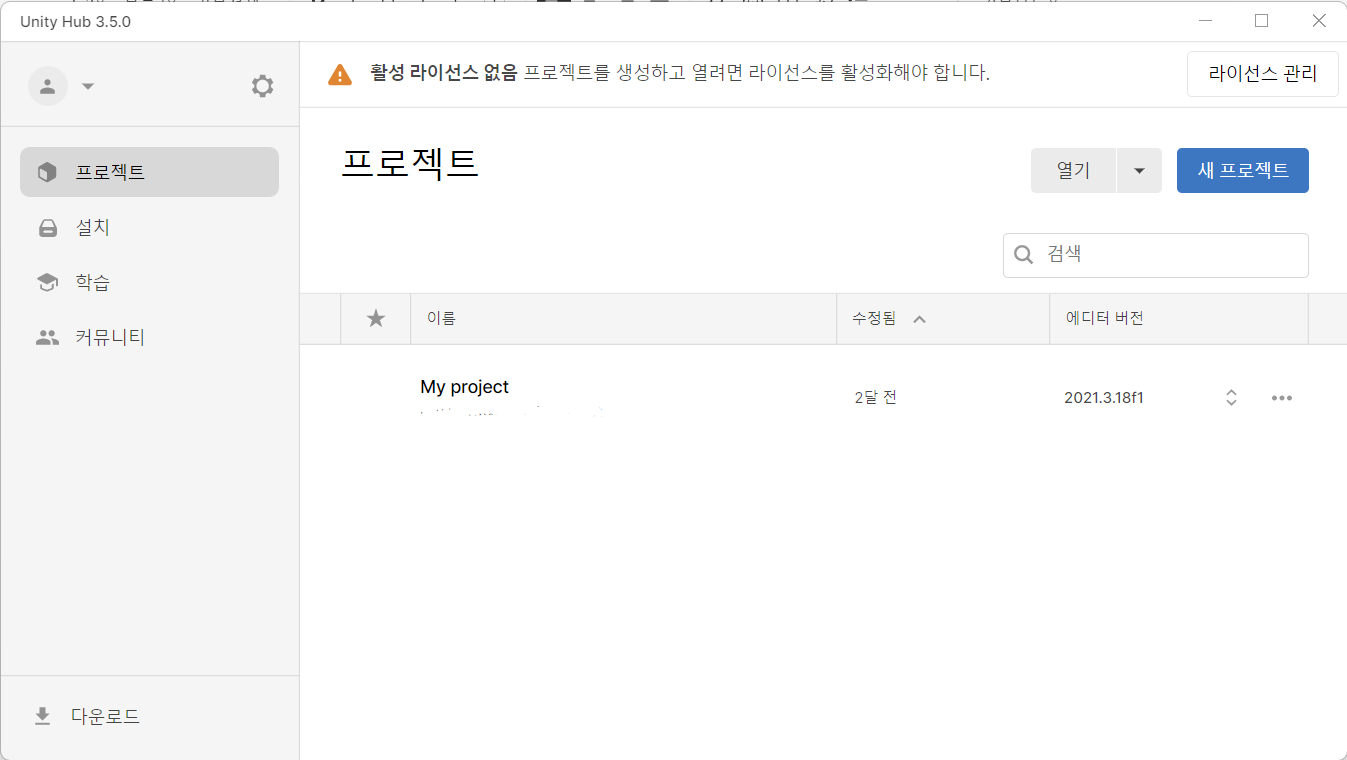
Task: Click the cube icon beside 프로젝트
Action: tap(47, 172)
